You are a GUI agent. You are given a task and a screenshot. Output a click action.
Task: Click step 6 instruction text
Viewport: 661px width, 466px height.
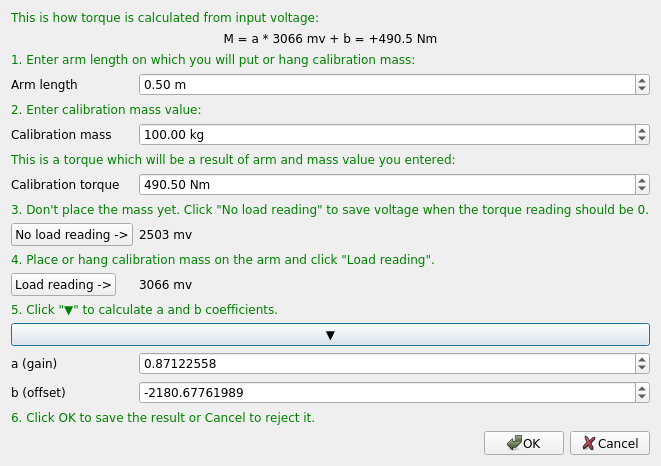click(x=163, y=418)
